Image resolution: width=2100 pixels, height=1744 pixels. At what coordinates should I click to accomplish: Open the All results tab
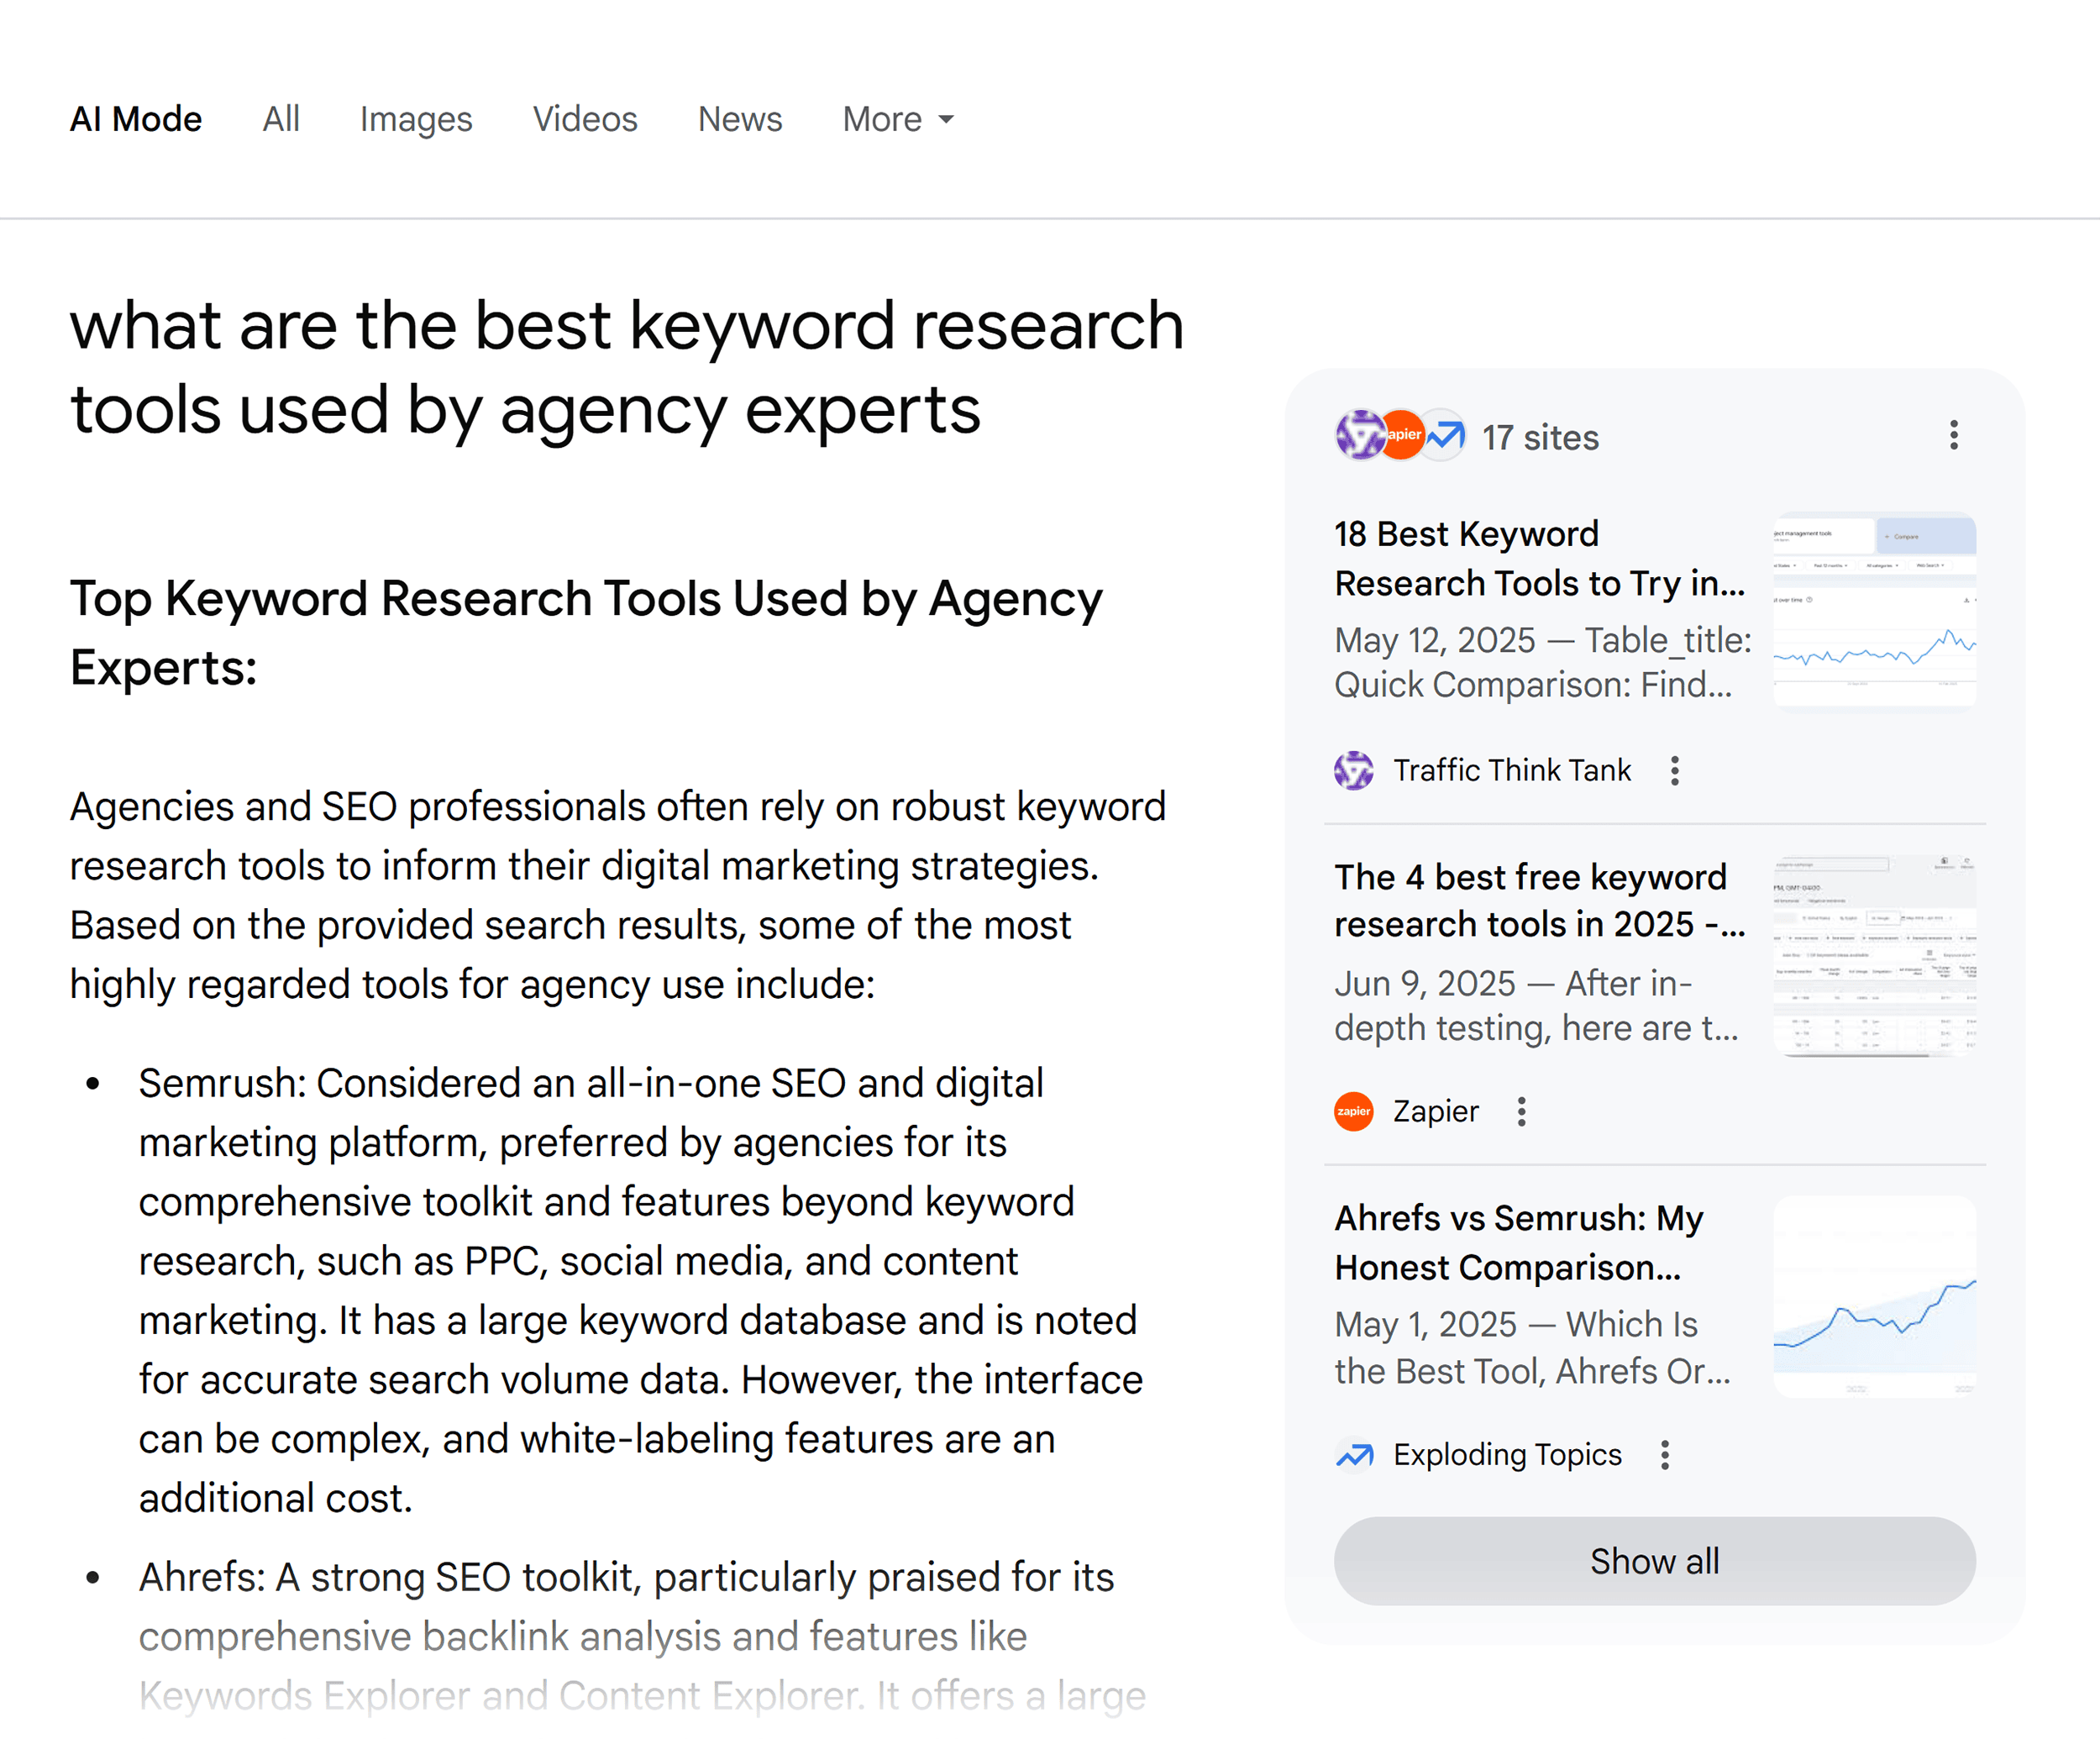[x=281, y=119]
